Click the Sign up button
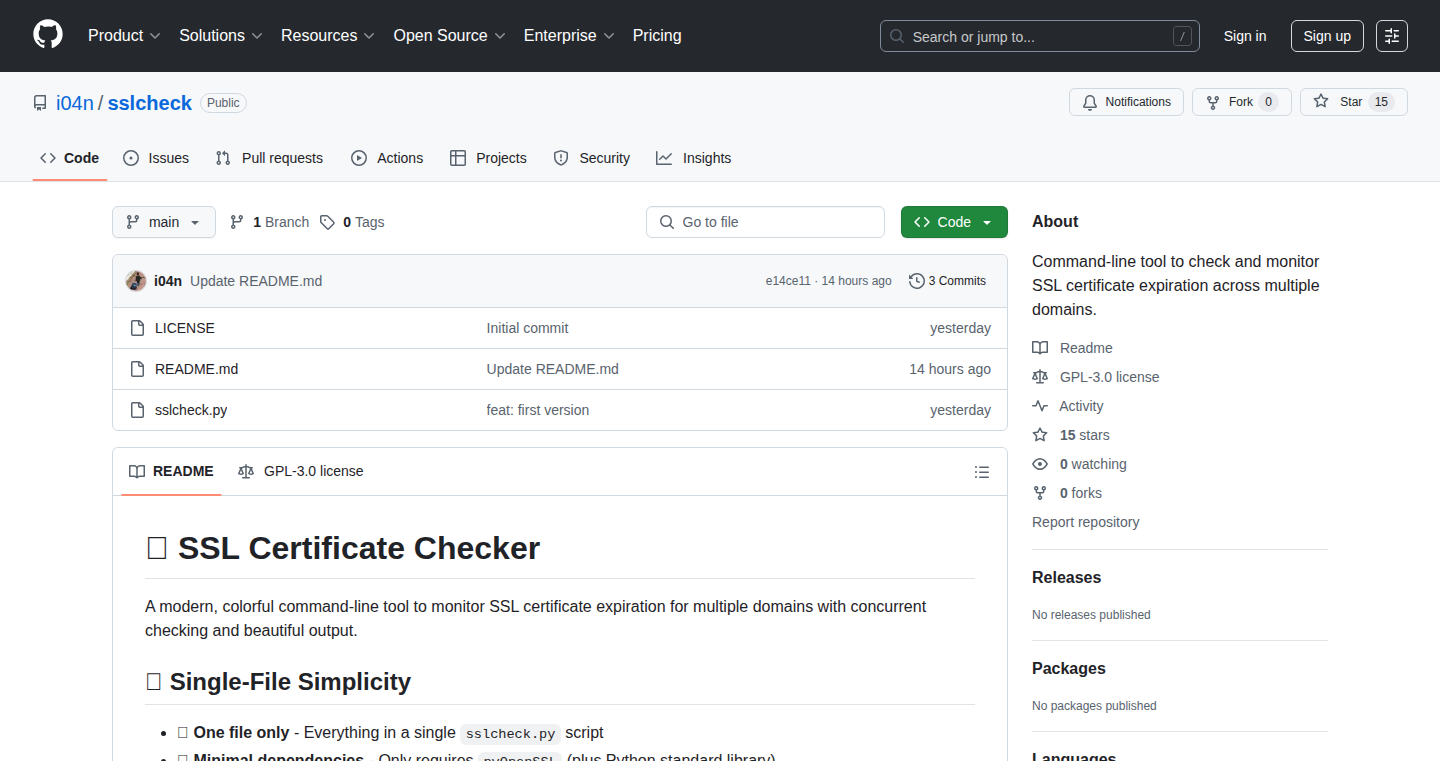Image resolution: width=1440 pixels, height=761 pixels. coord(1327,36)
